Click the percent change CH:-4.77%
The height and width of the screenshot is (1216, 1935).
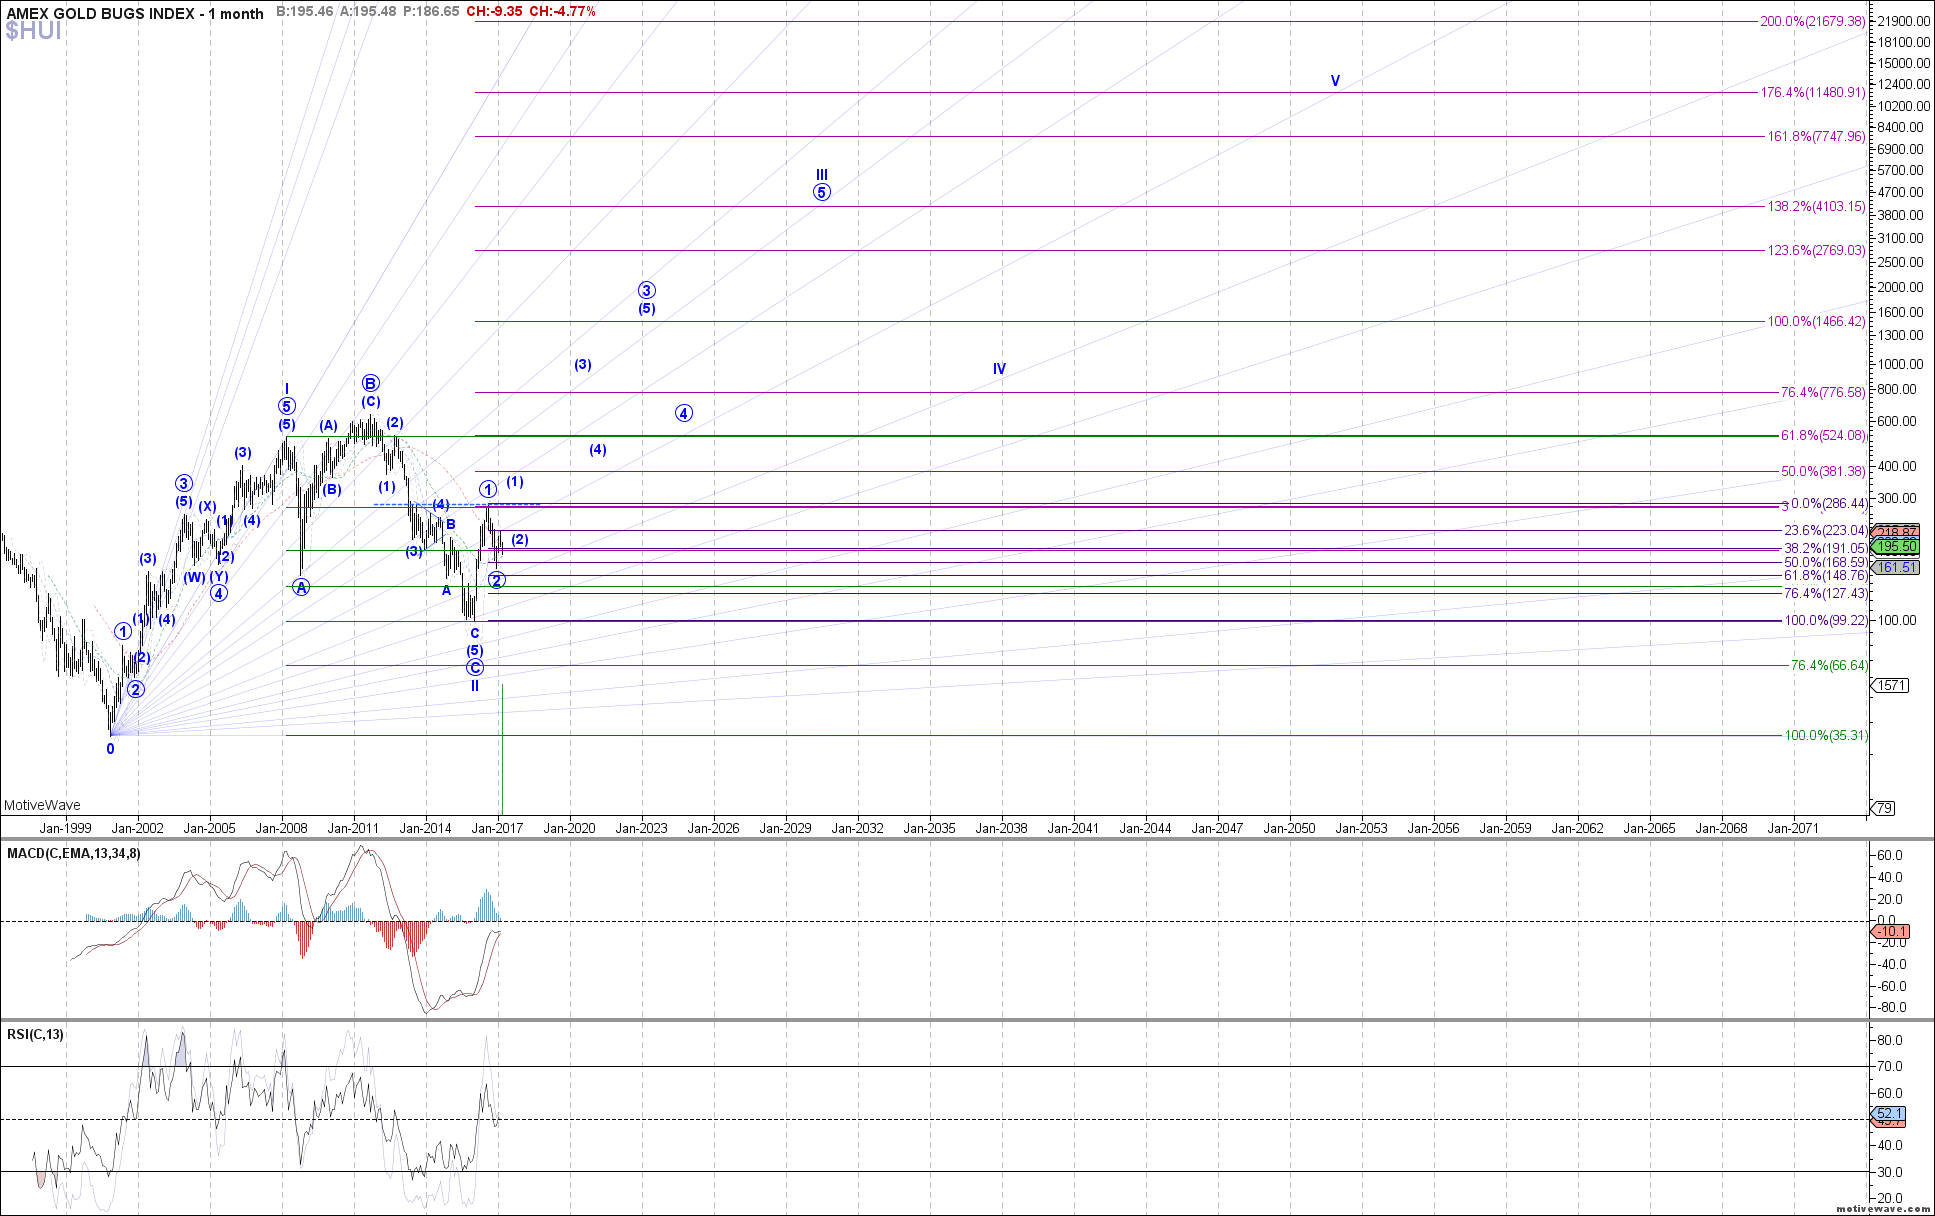[562, 12]
